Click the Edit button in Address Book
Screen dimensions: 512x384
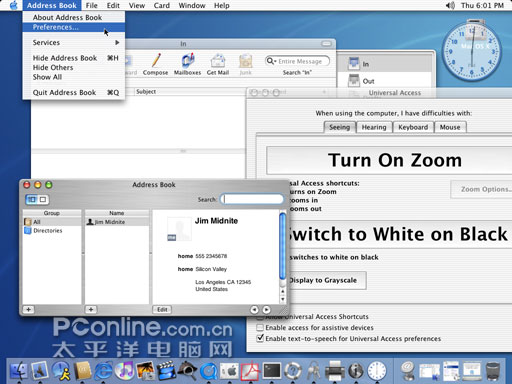(162, 310)
